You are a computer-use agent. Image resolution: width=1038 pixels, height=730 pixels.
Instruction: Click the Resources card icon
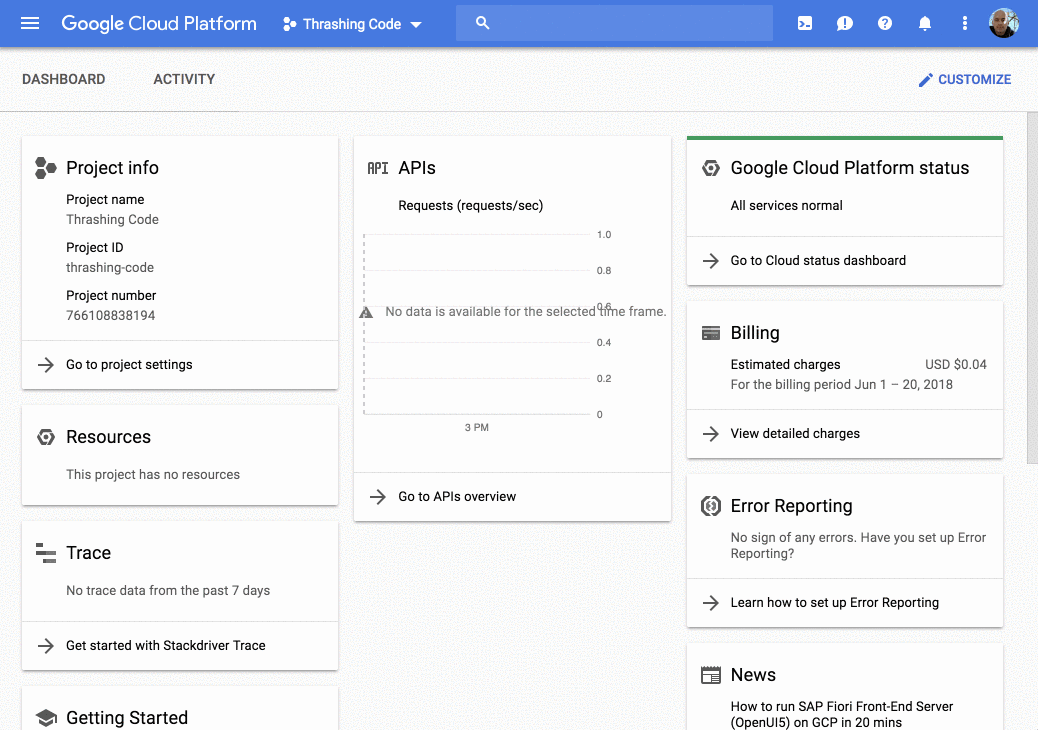46,437
